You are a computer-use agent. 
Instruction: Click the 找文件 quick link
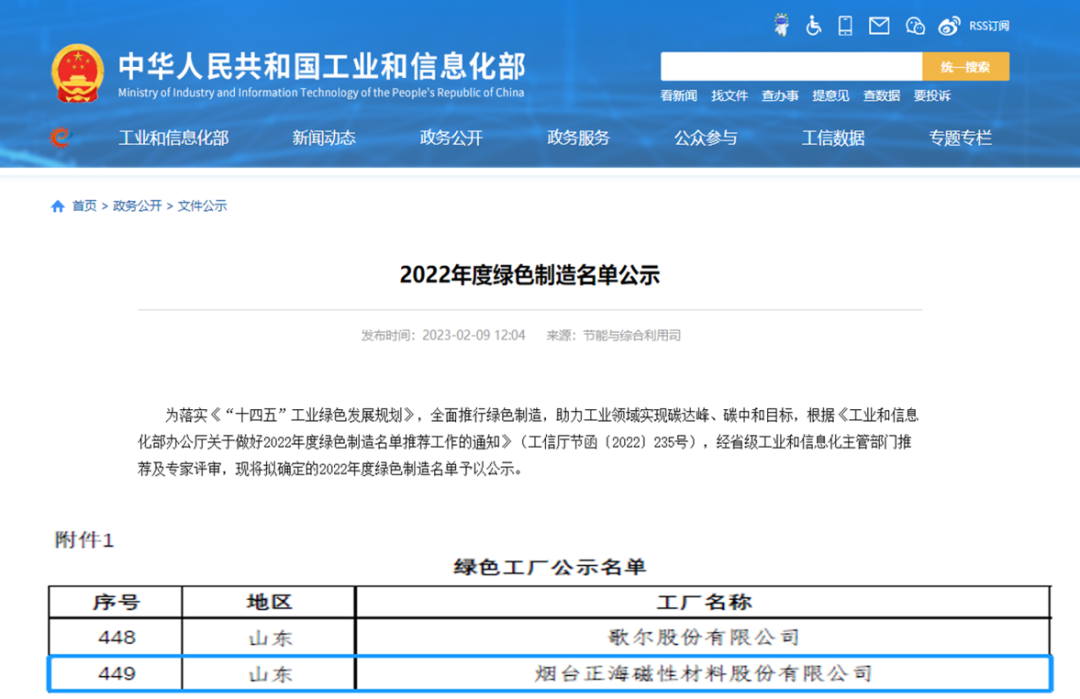729,96
